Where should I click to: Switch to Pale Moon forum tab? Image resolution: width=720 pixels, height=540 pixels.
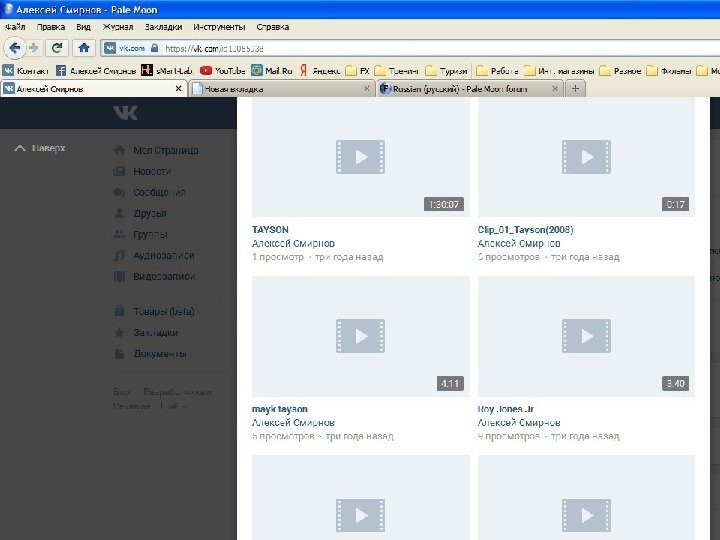[x=470, y=89]
